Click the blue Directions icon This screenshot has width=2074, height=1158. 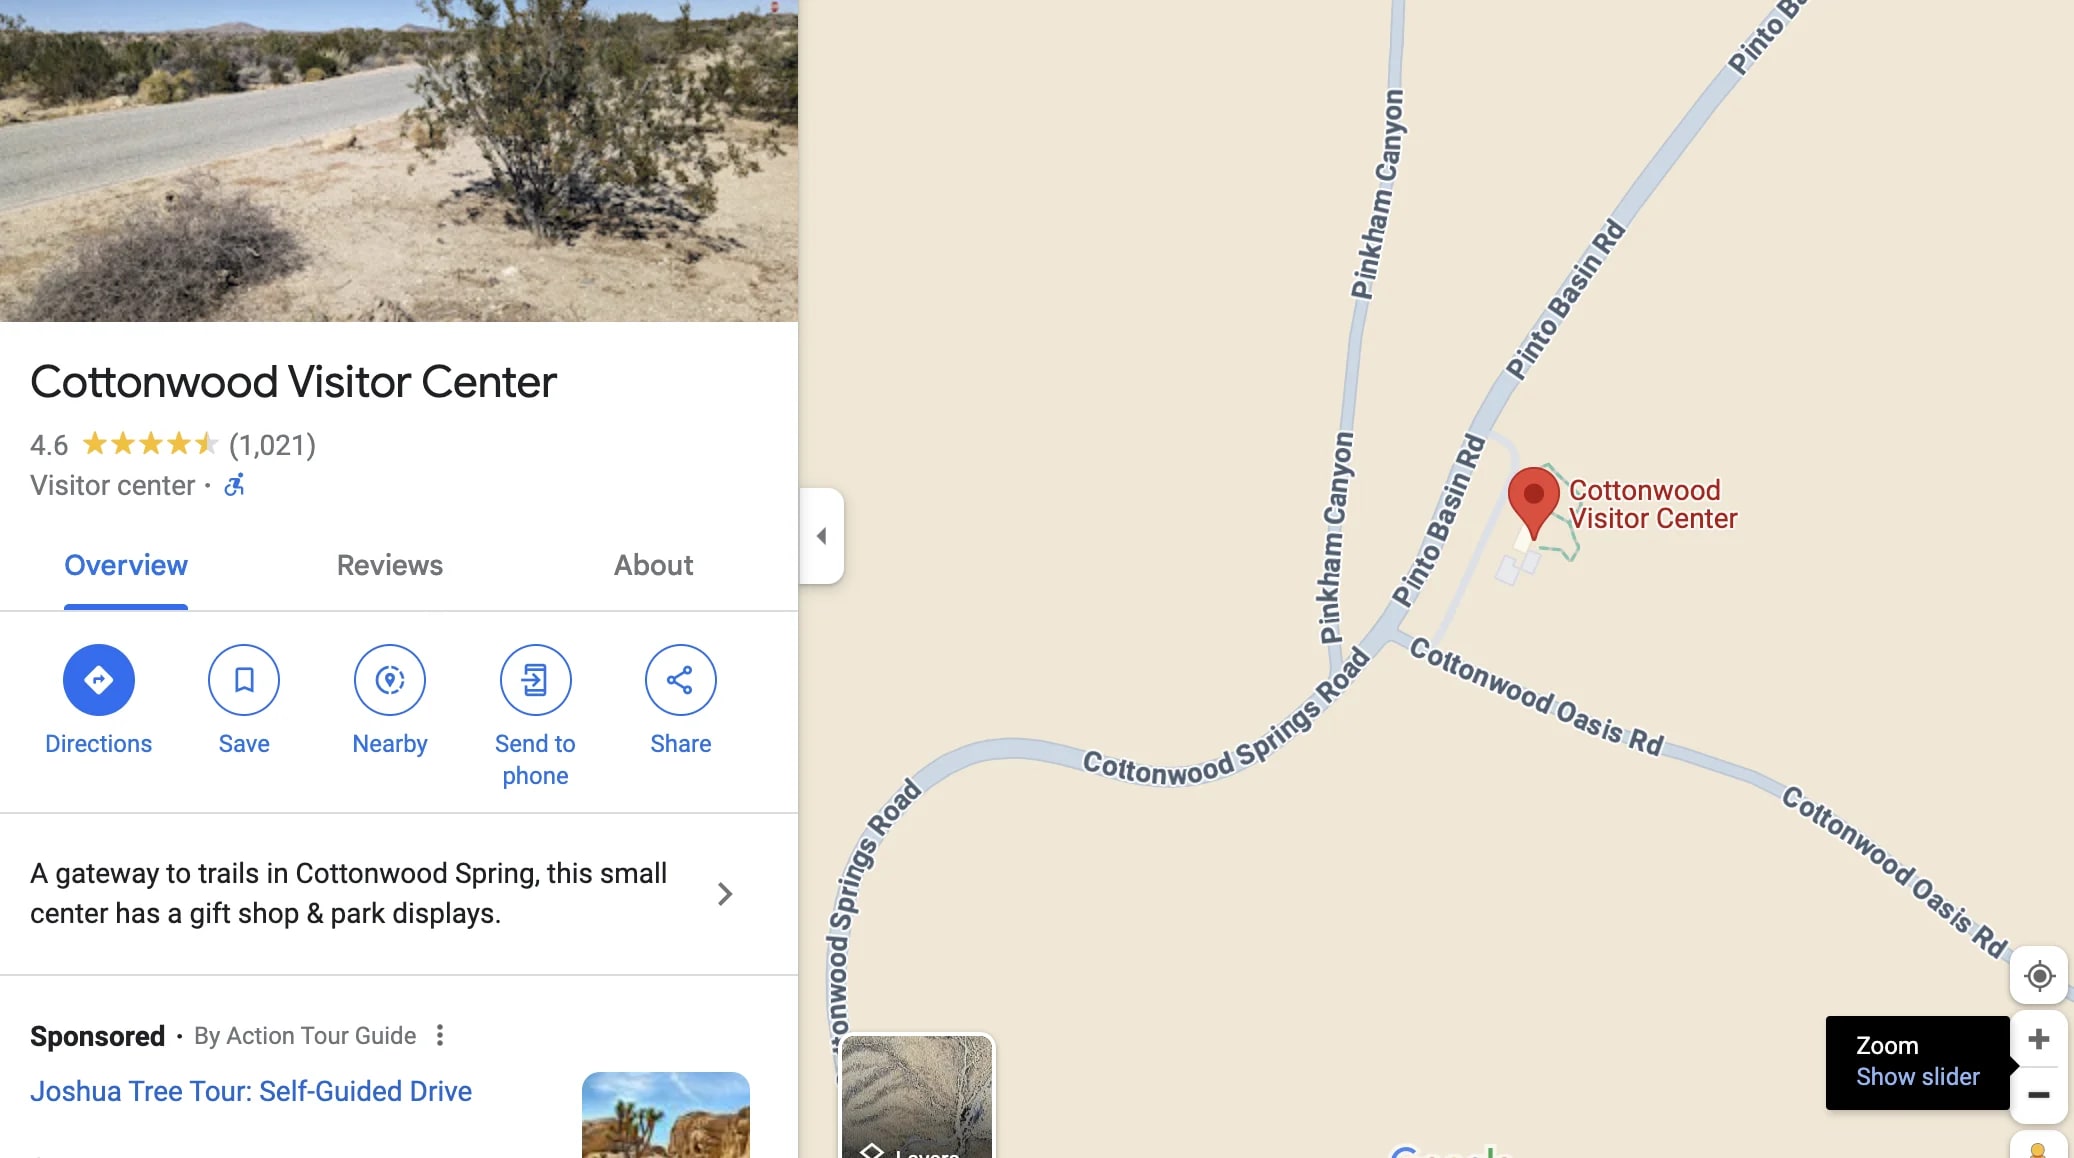[98, 680]
